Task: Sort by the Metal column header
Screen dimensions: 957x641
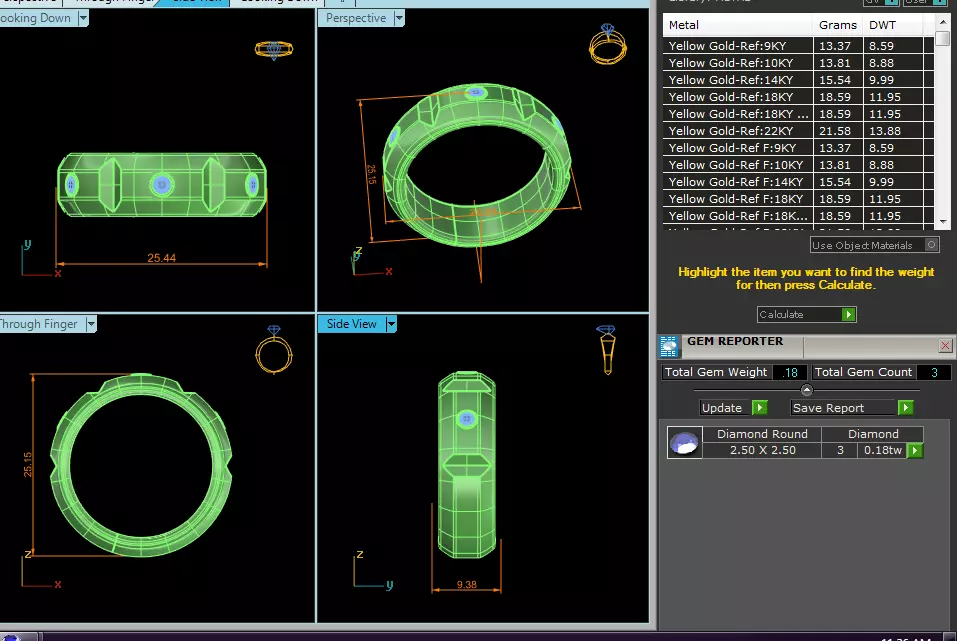Action: (738, 25)
